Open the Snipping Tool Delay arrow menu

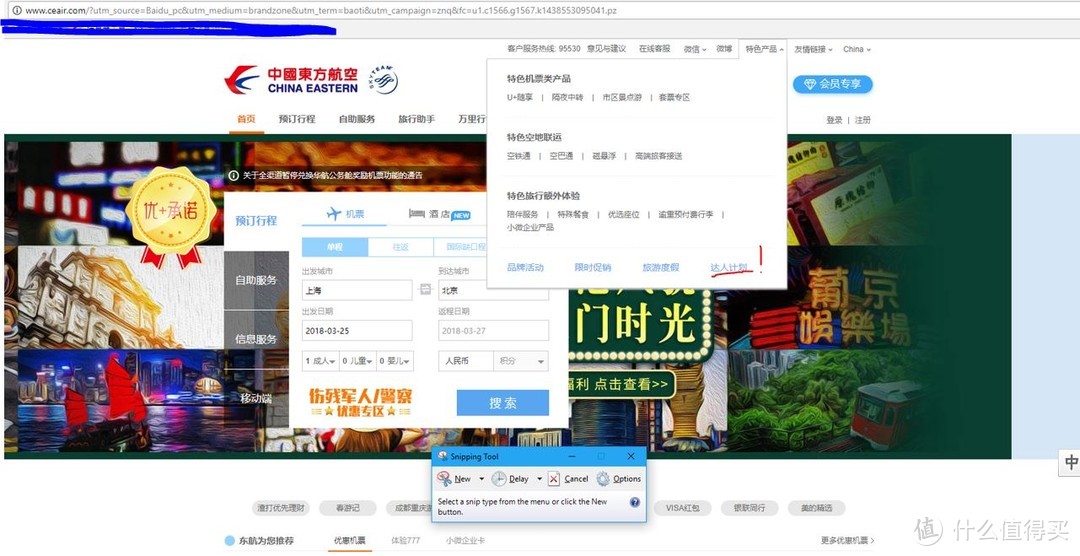click(539, 479)
